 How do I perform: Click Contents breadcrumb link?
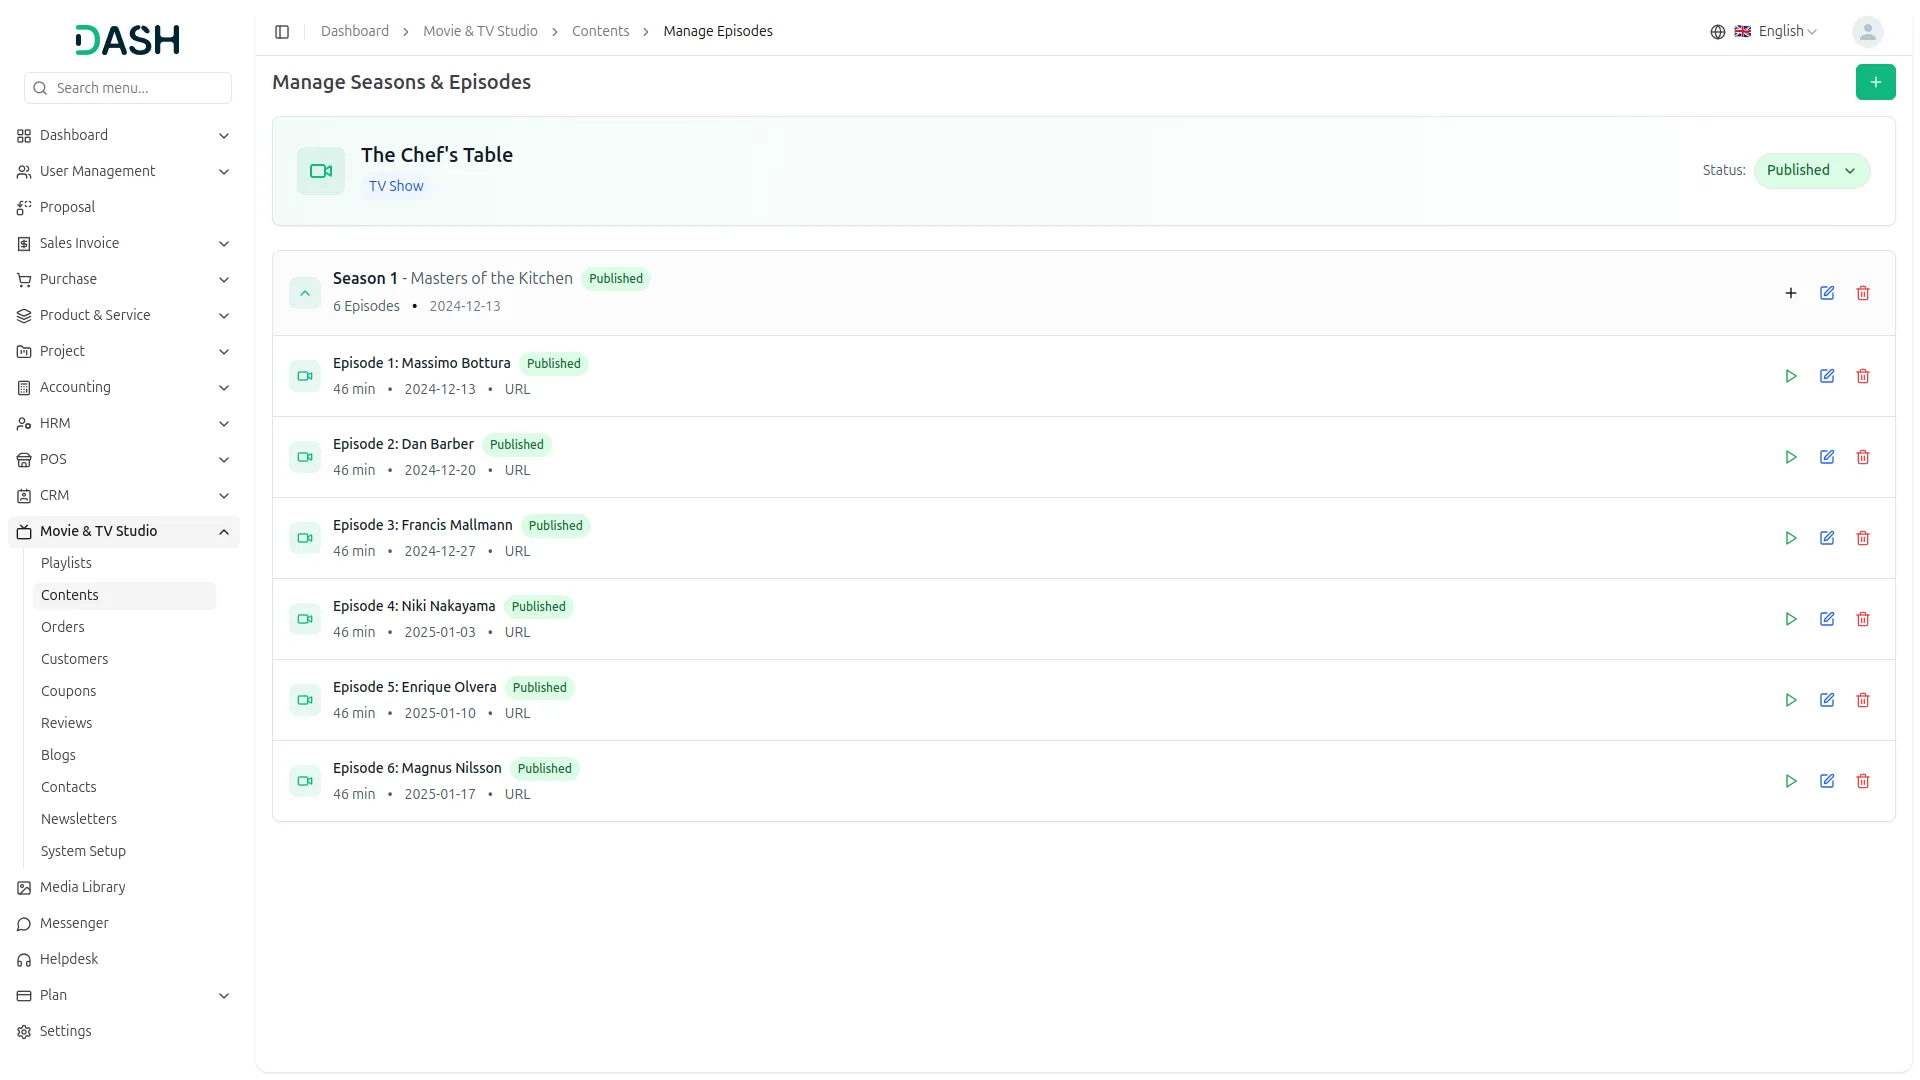[x=600, y=32]
